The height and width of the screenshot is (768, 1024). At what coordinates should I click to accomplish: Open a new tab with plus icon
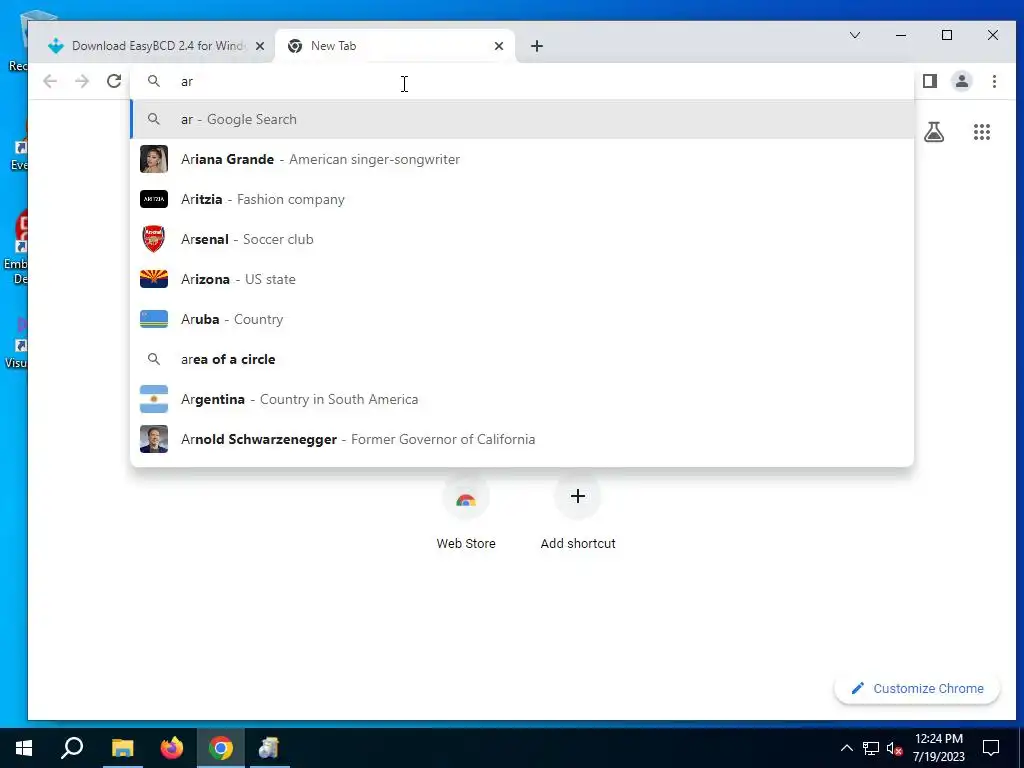tap(537, 46)
